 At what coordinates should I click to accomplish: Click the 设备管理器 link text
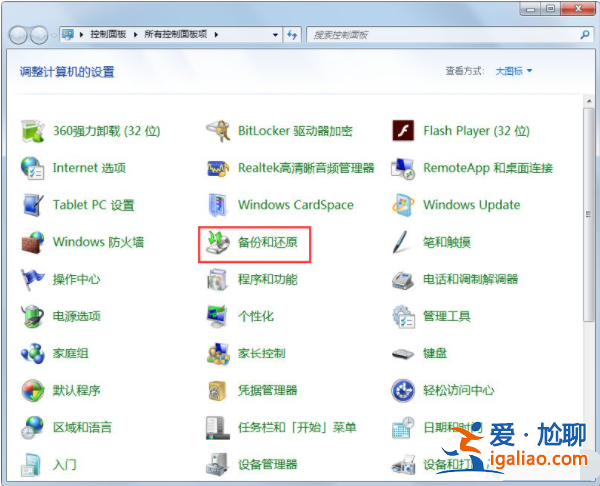[267, 465]
